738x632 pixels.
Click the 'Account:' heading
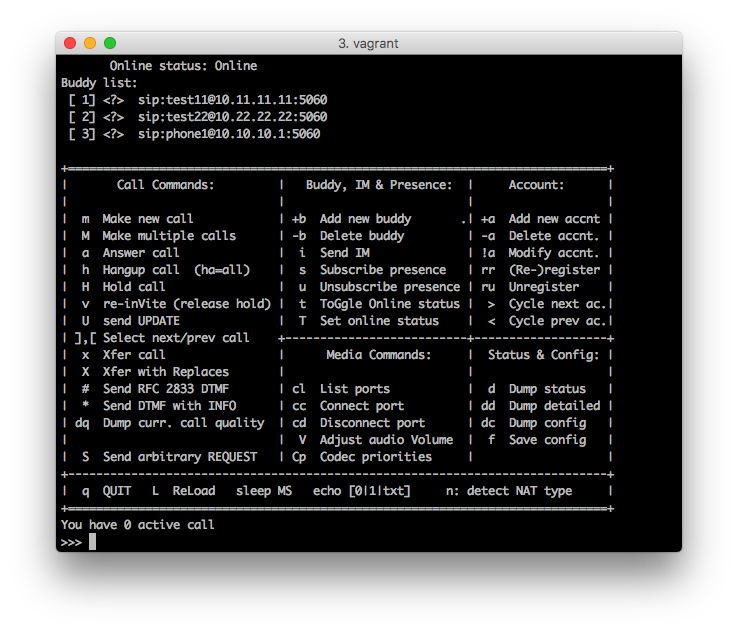[x=536, y=184]
